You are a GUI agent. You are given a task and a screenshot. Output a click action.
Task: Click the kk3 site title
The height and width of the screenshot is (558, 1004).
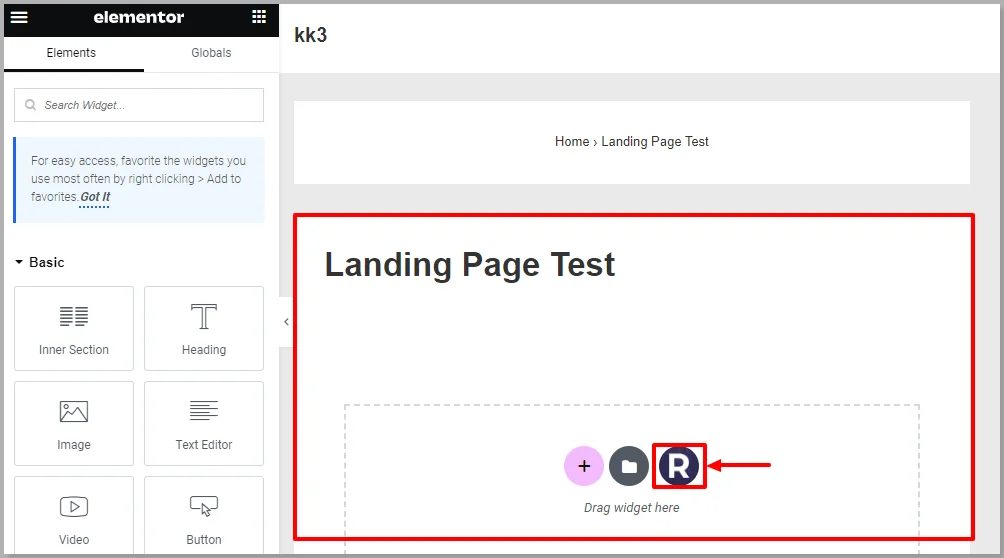tap(311, 35)
